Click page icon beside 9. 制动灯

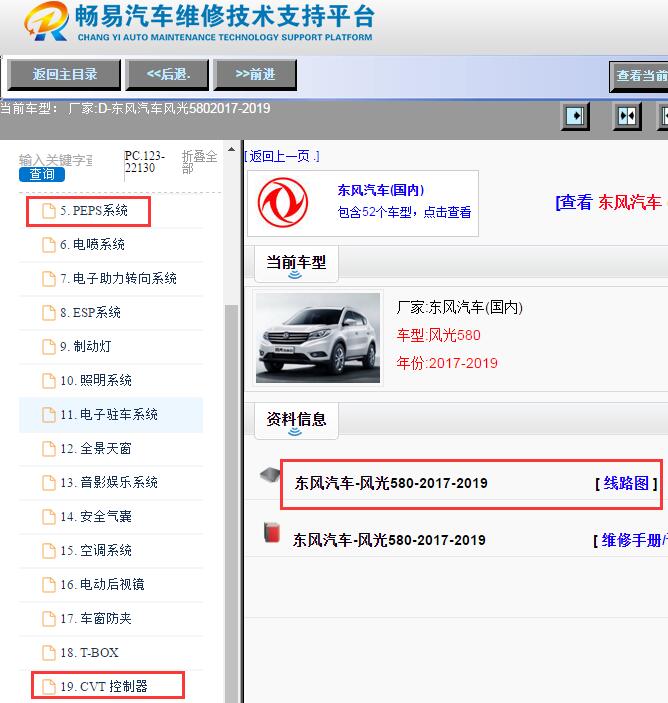click(x=48, y=347)
